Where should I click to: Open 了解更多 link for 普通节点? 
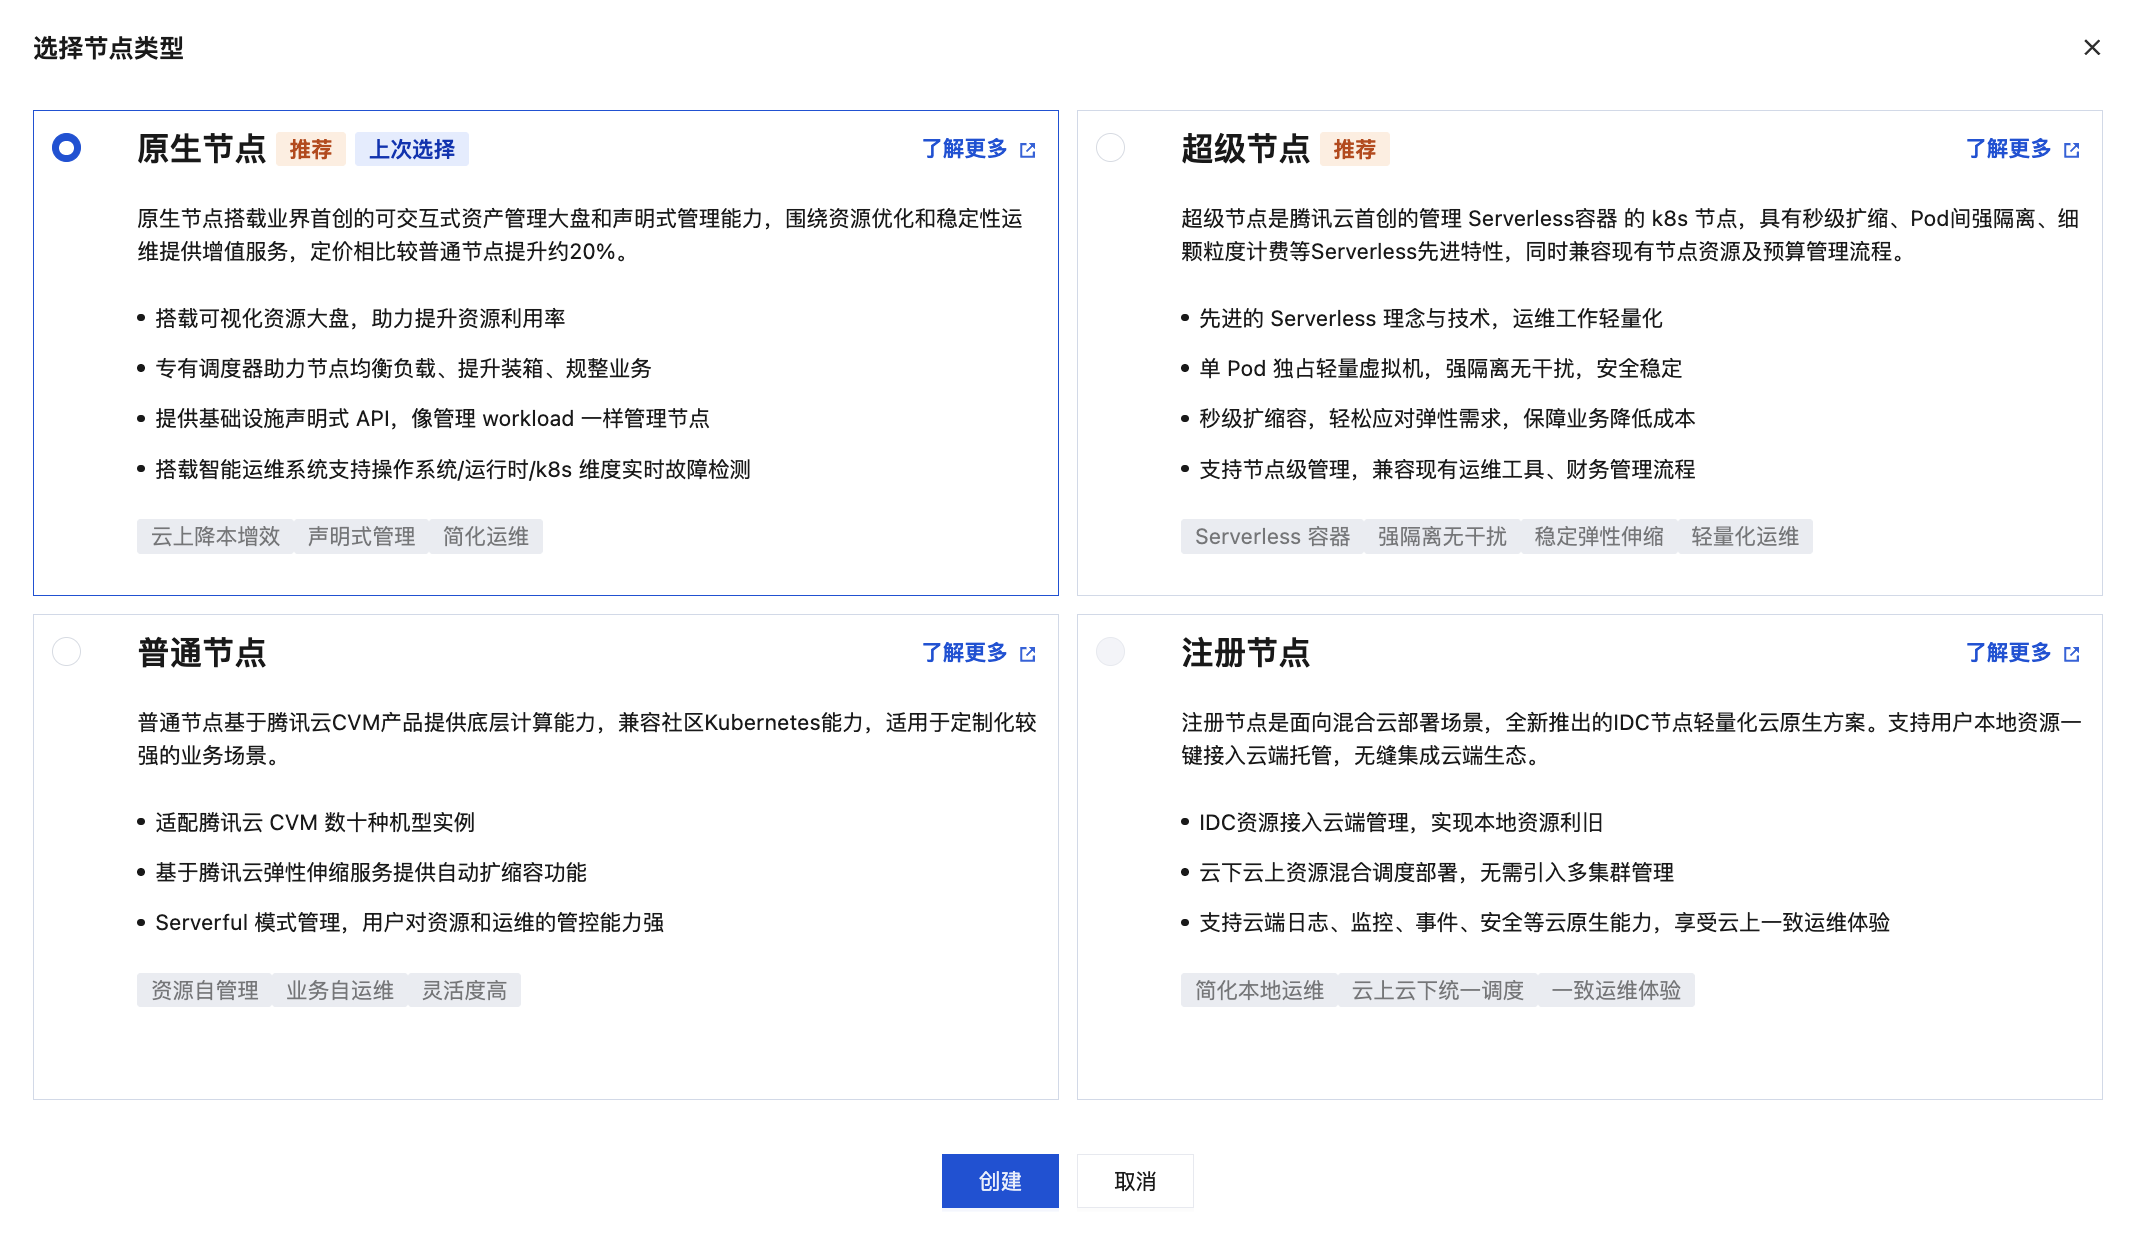[x=964, y=653]
